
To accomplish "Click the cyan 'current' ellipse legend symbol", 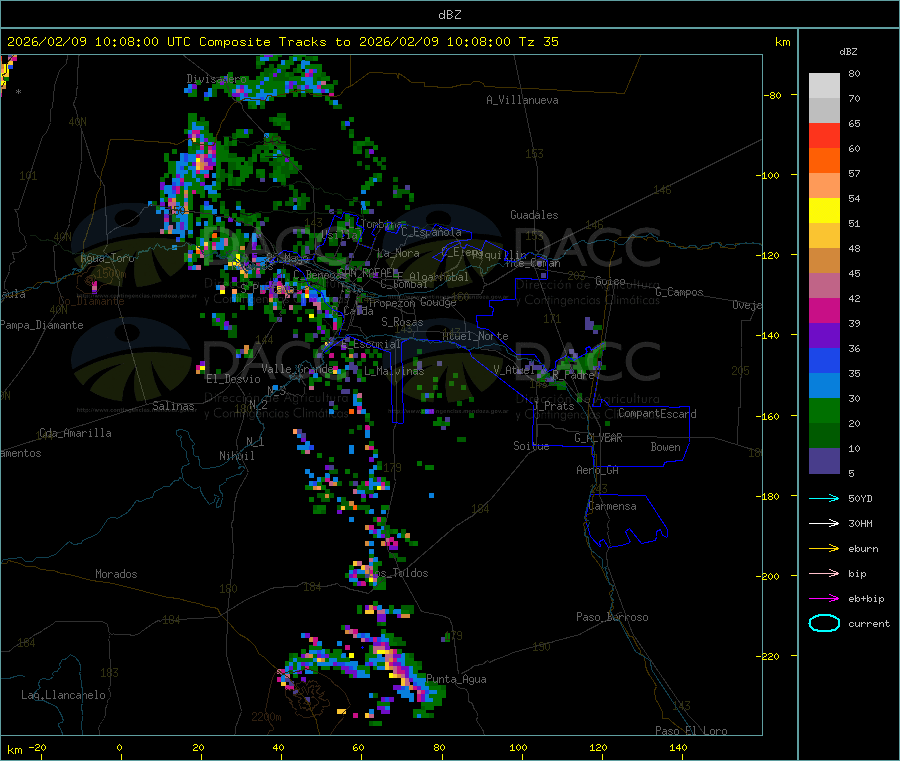I will click(x=824, y=623).
